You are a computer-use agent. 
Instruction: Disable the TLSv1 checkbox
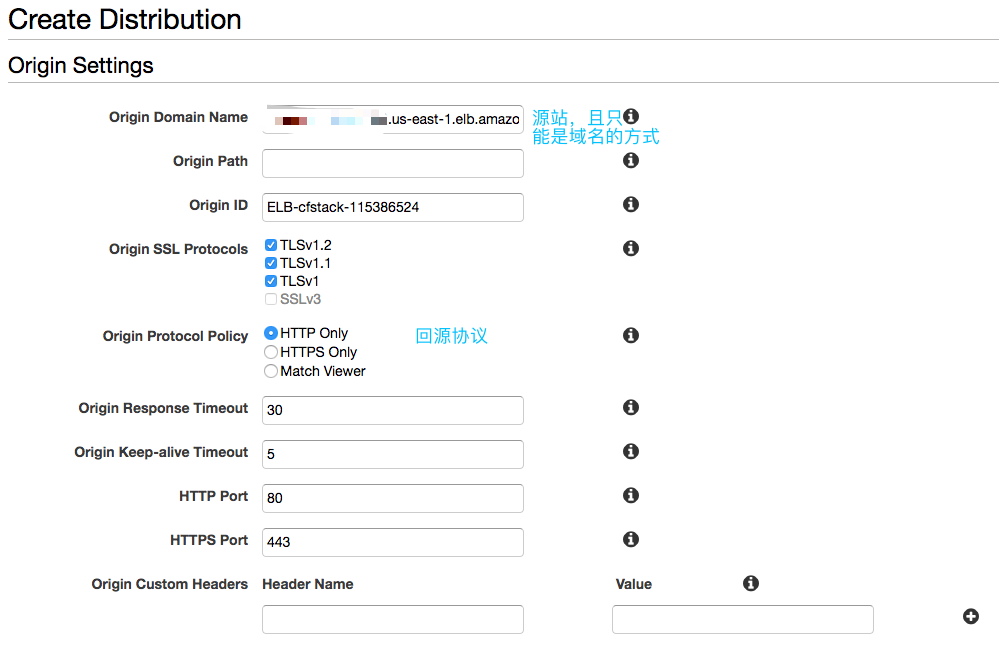(x=271, y=281)
